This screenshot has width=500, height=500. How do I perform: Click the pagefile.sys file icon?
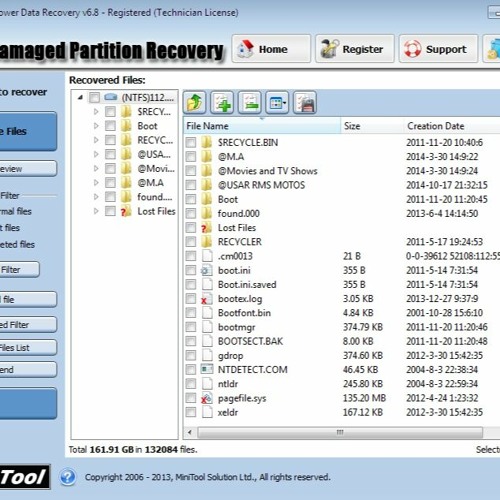click(x=207, y=398)
